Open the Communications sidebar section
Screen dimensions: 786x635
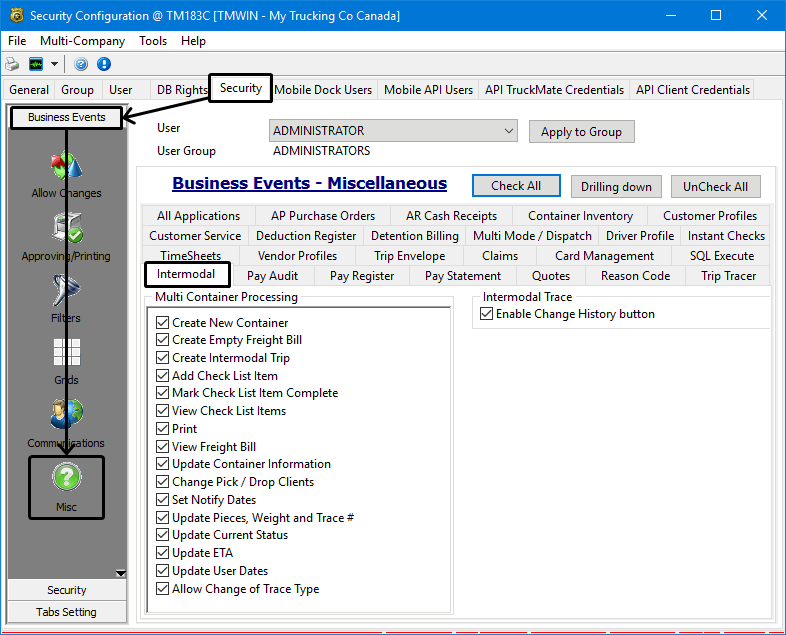pyautogui.click(x=66, y=416)
